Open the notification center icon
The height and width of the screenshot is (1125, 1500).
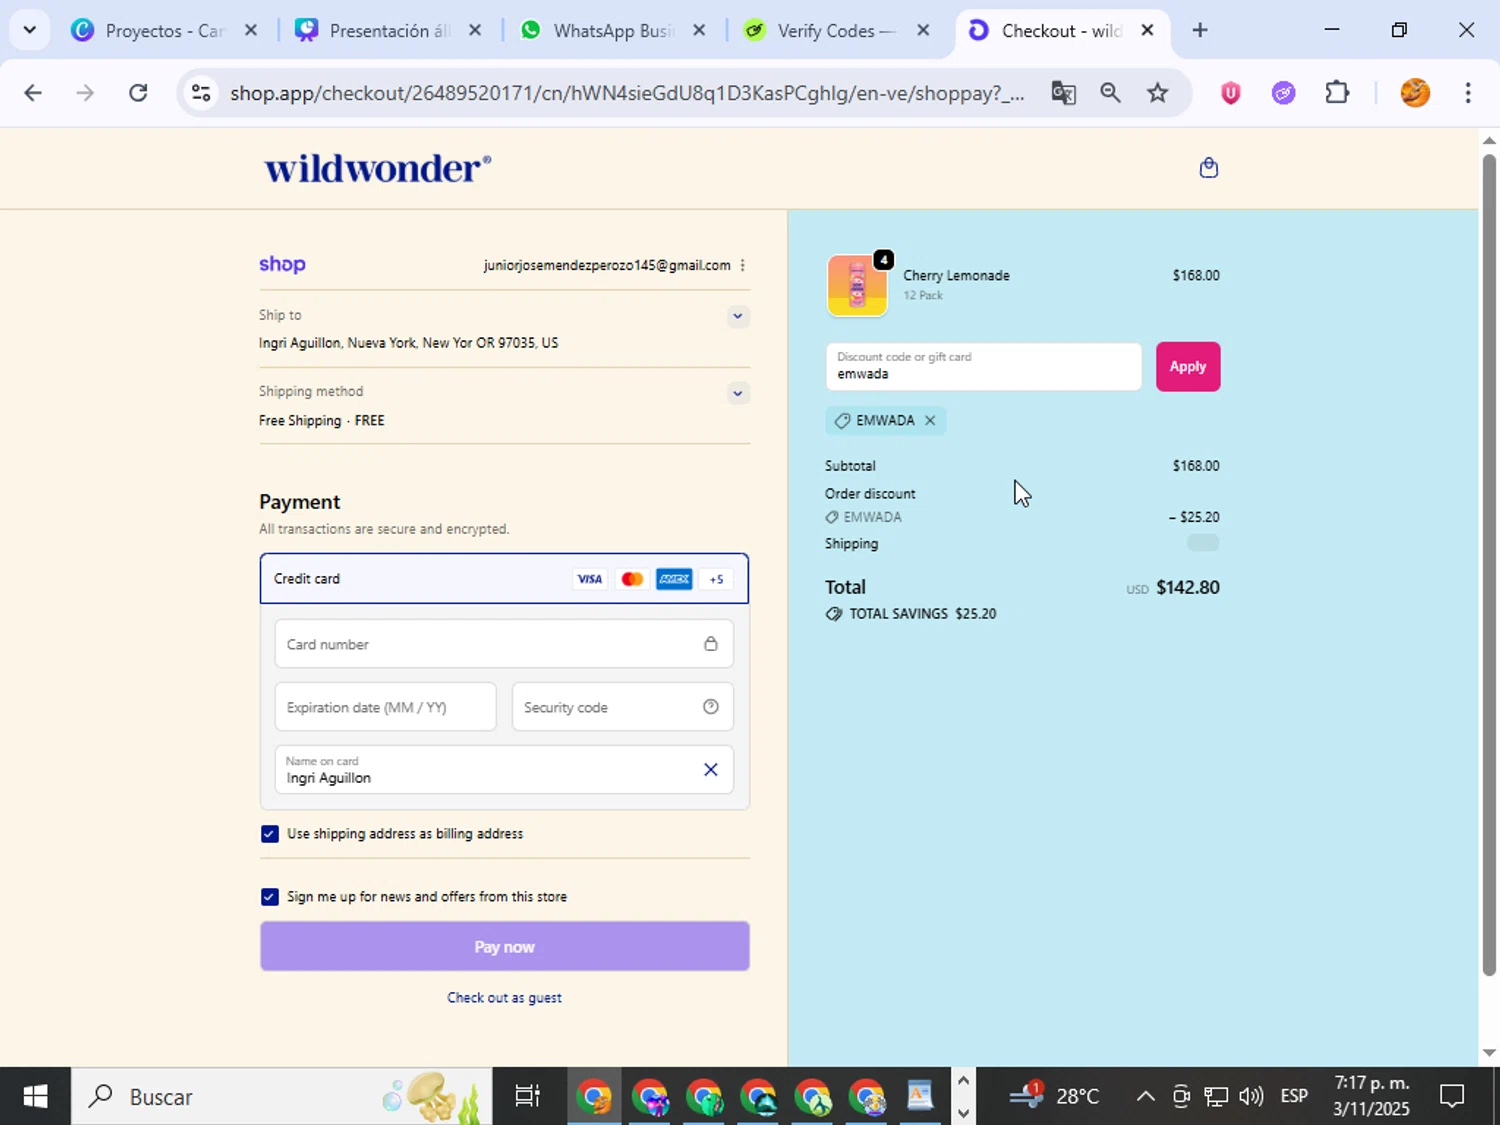(1452, 1097)
